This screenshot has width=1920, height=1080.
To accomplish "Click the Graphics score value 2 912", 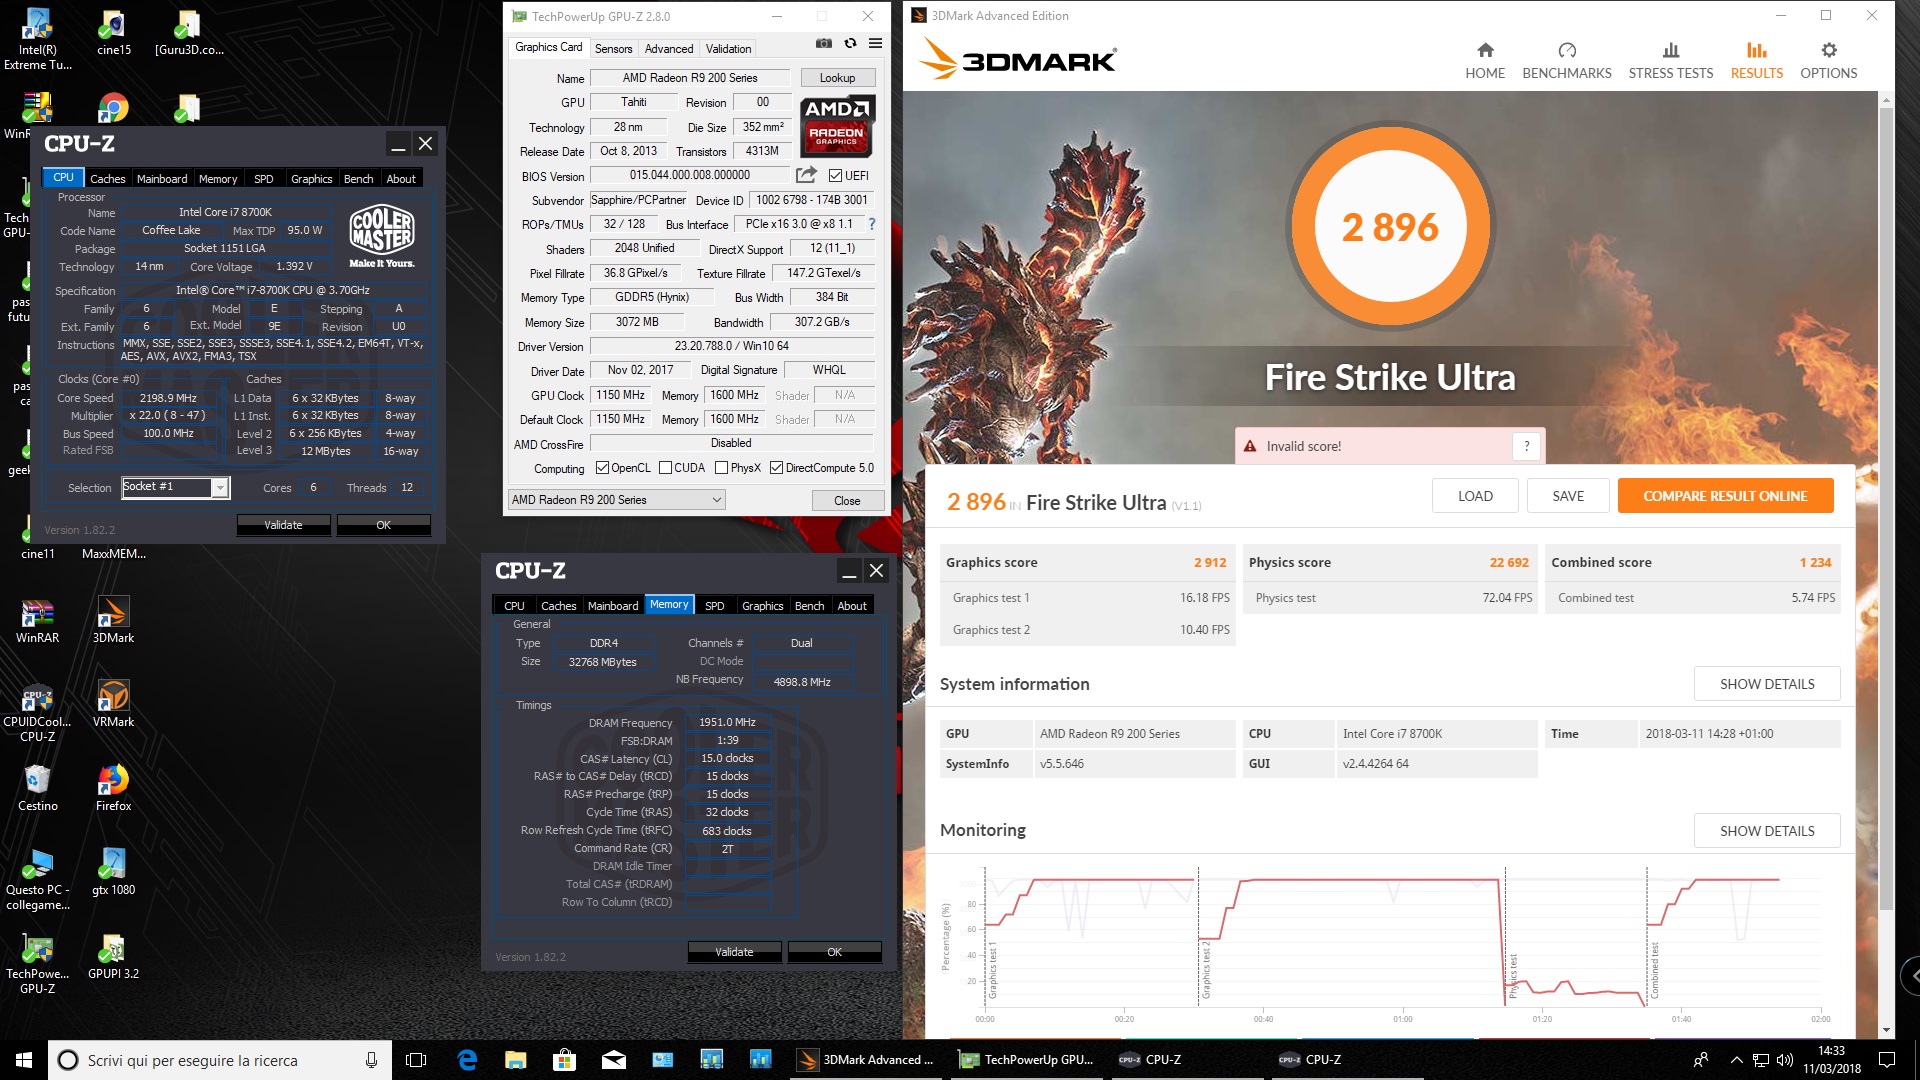I will coord(1209,562).
